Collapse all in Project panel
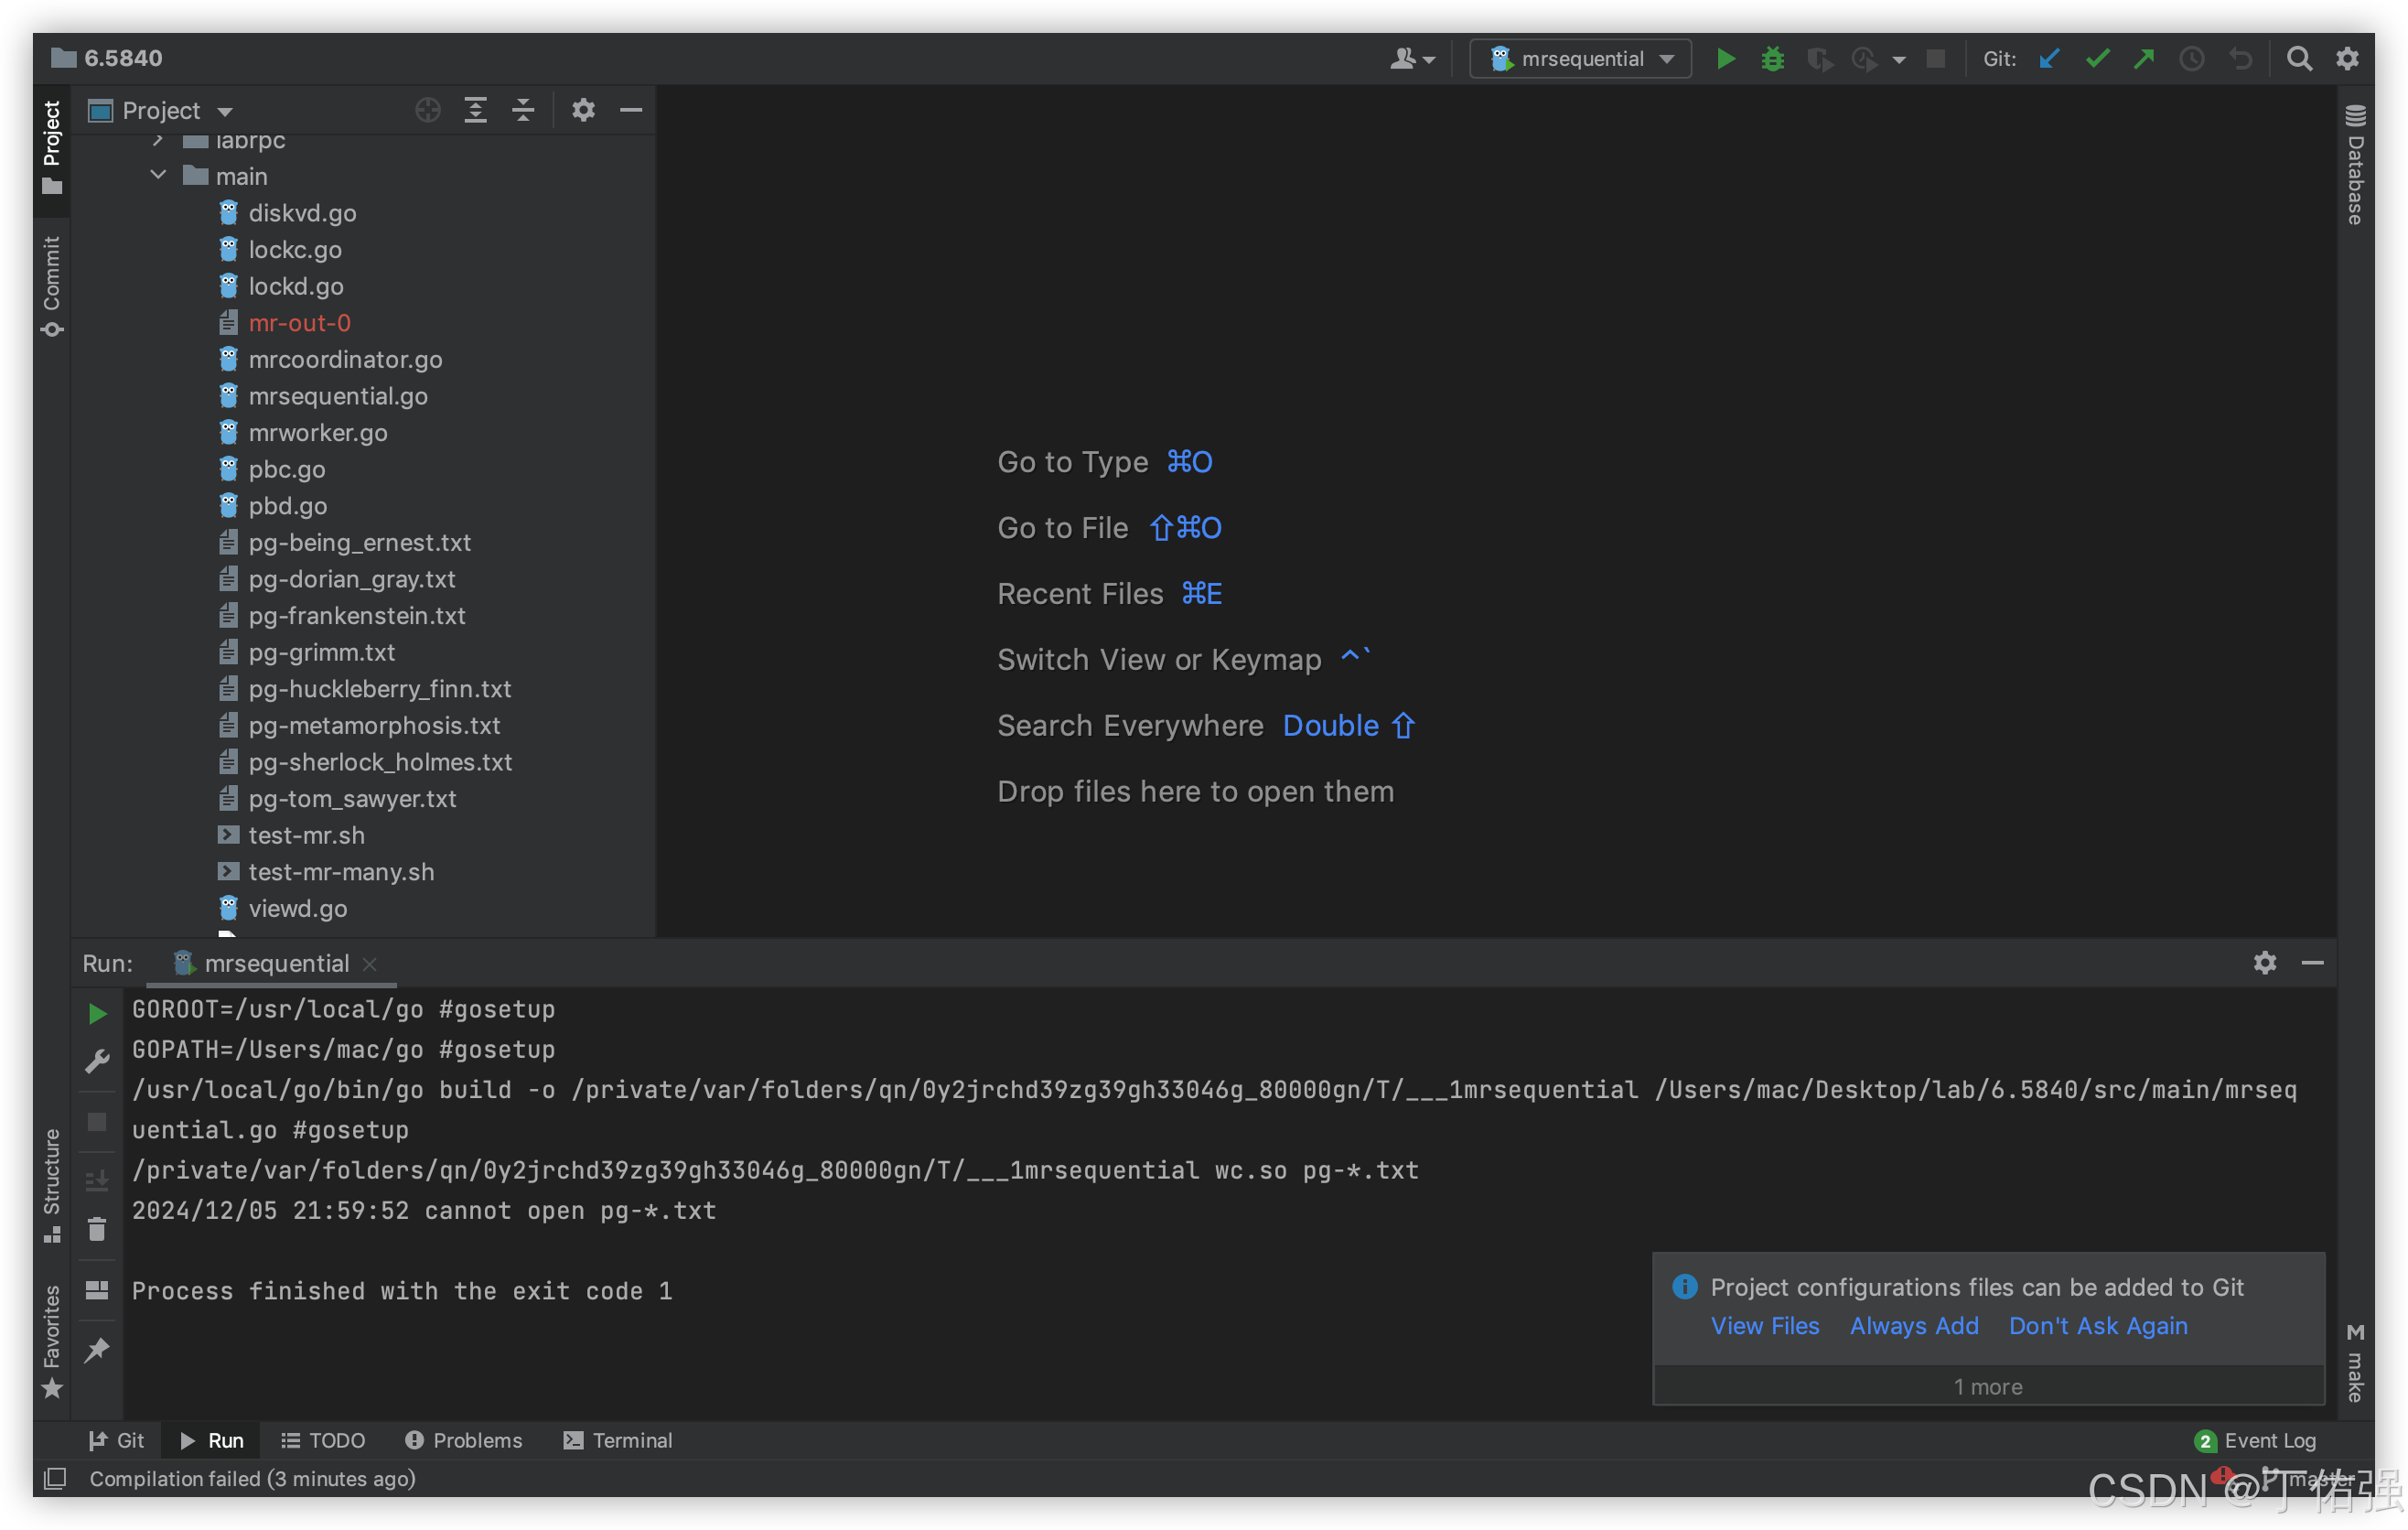The height and width of the screenshot is (1530, 2408). [523, 110]
